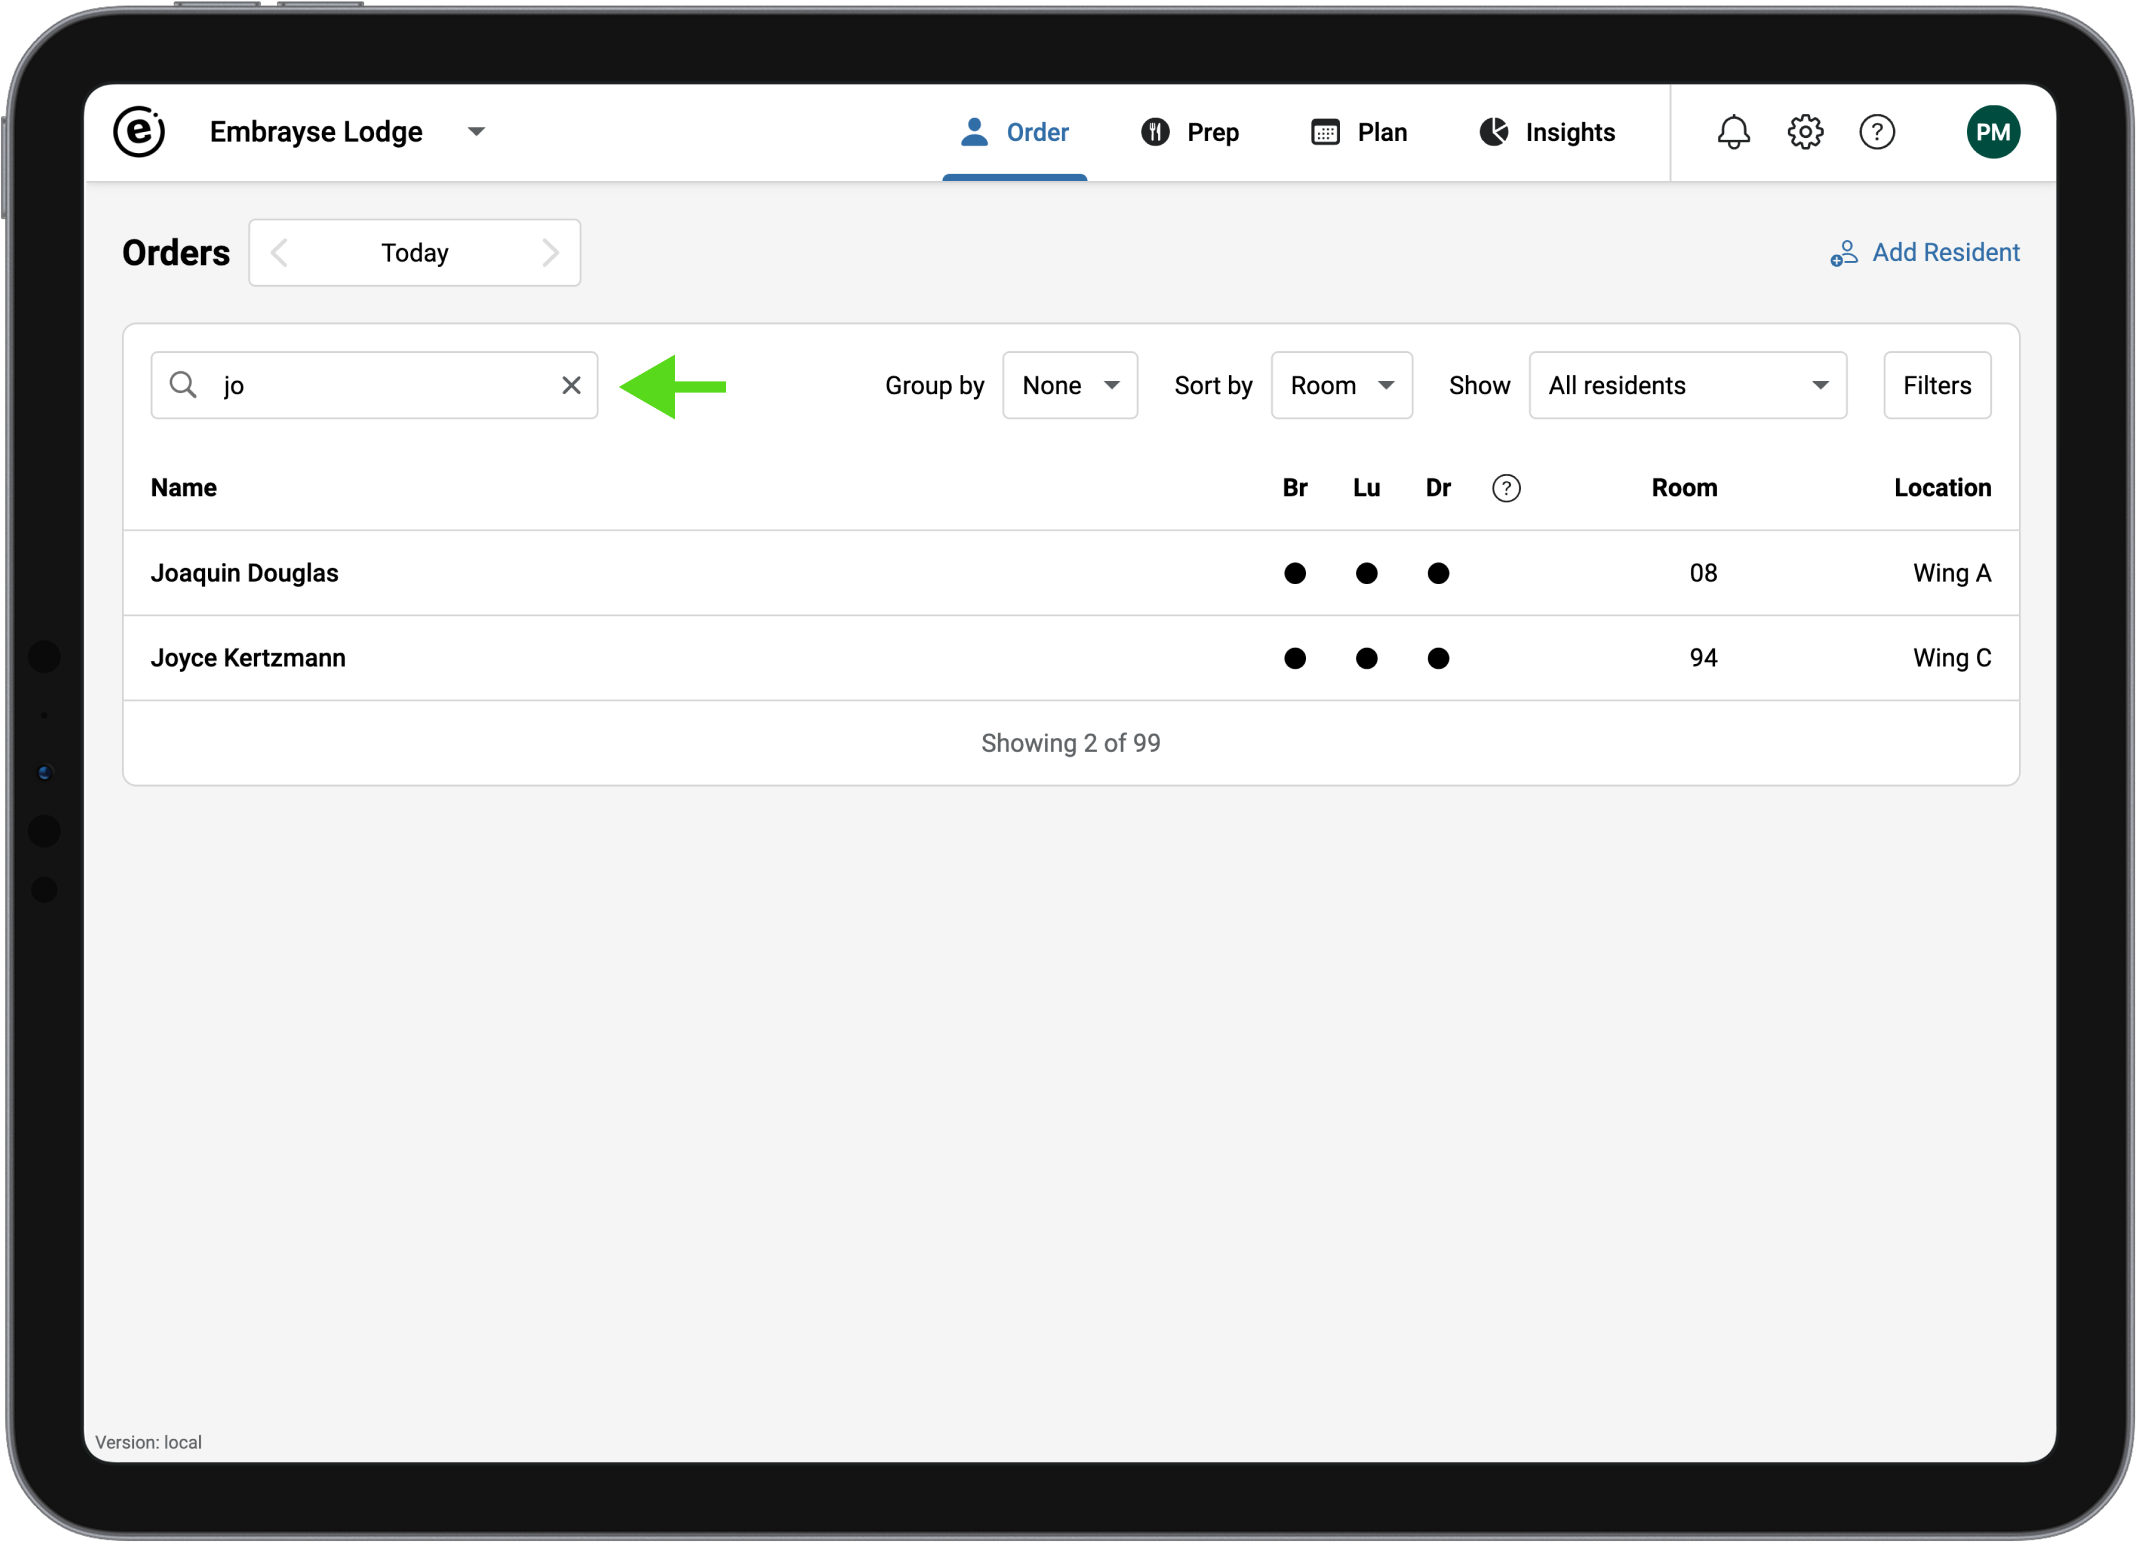The width and height of the screenshot is (2137, 1542).
Task: Open the Group by None dropdown
Action: (1069, 386)
